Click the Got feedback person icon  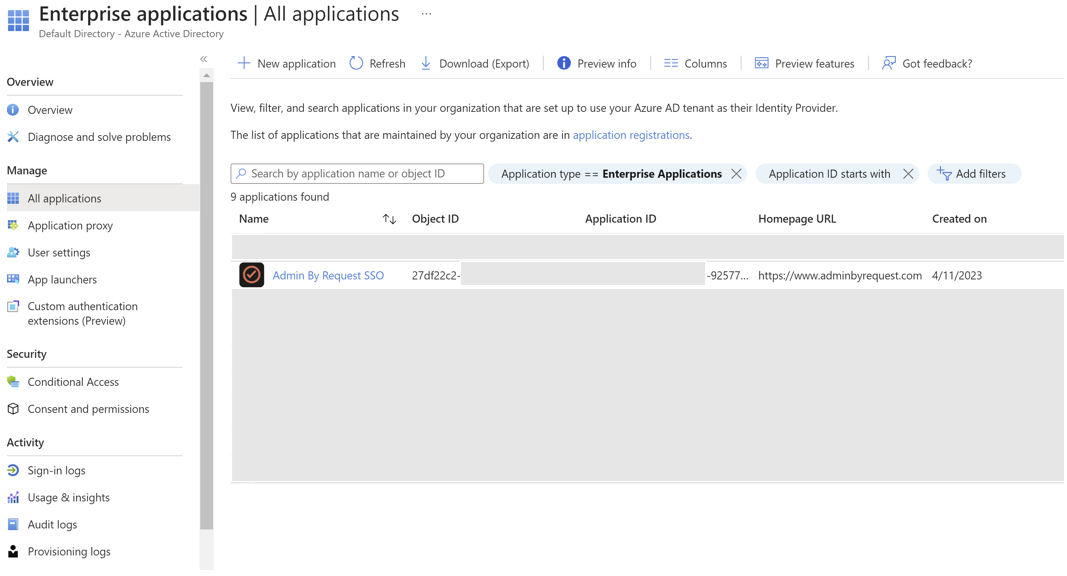click(x=889, y=63)
